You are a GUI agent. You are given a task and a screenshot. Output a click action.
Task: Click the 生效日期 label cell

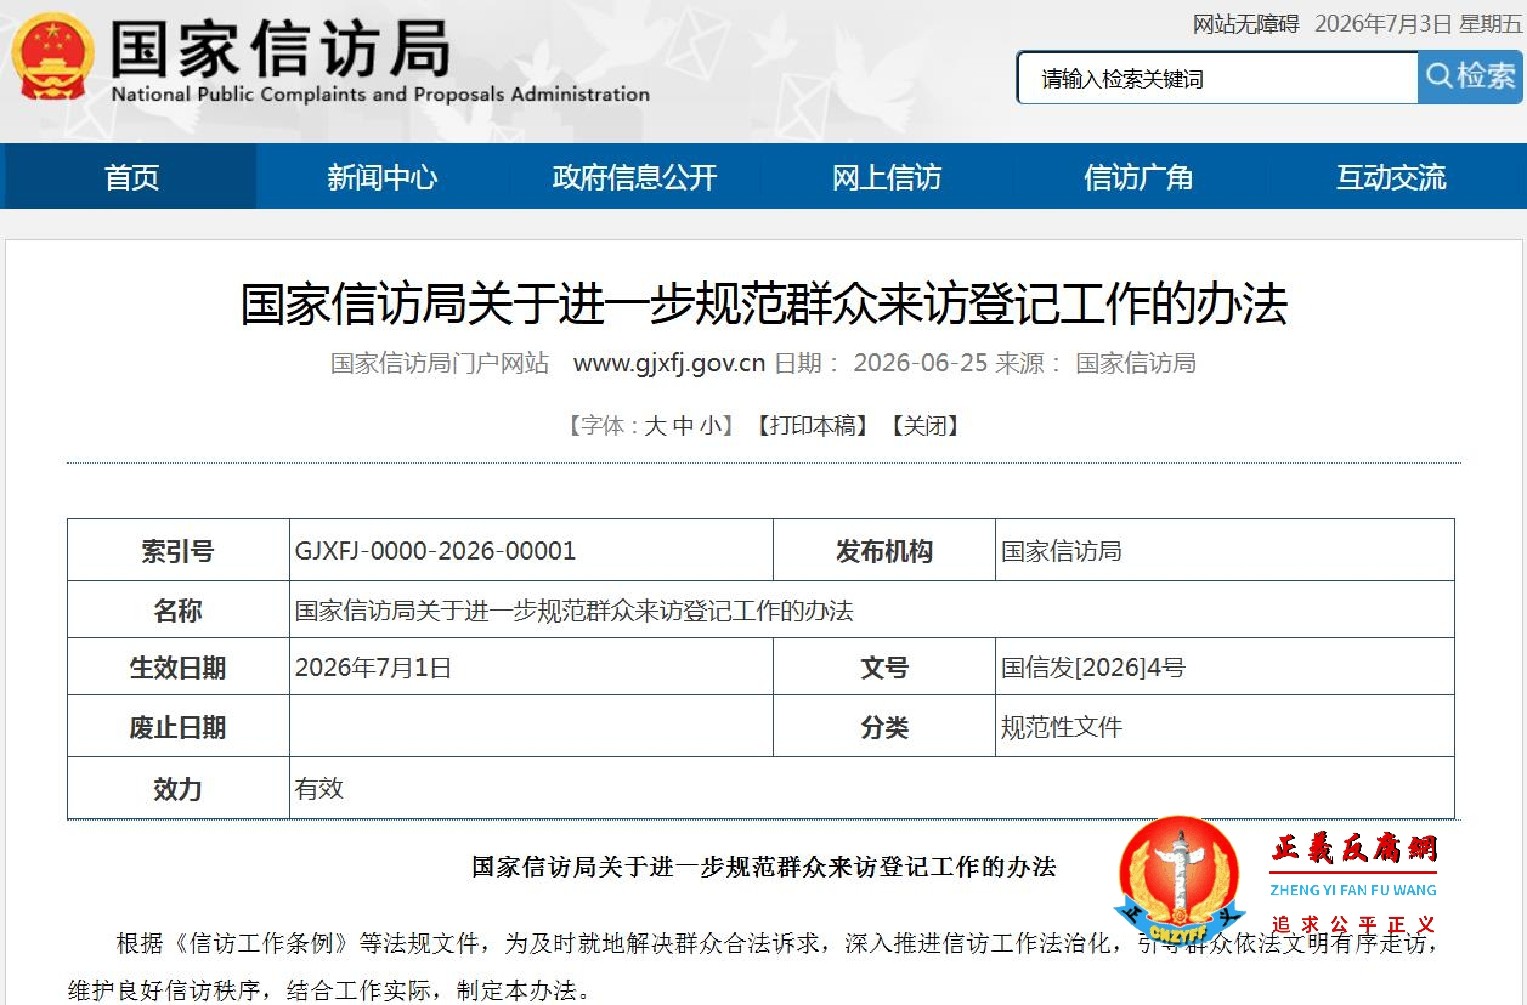click(x=178, y=667)
